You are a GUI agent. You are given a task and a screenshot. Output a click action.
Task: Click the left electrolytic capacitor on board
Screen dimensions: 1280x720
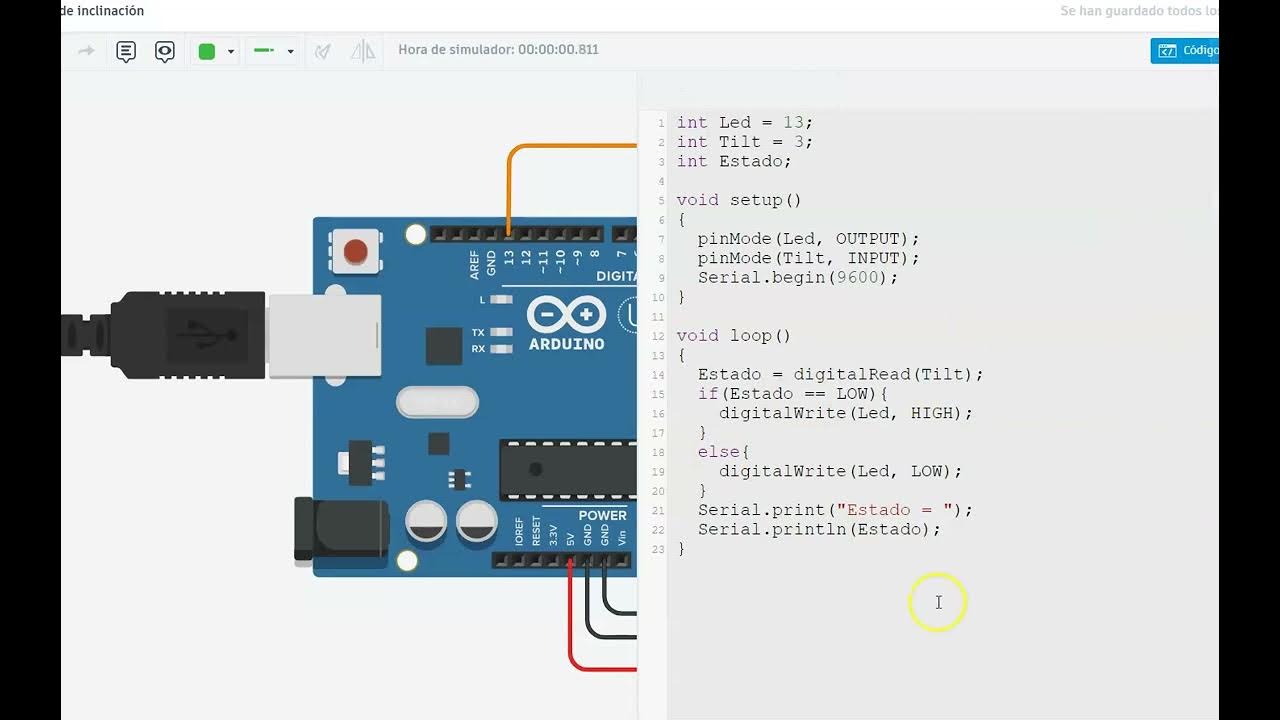click(426, 521)
